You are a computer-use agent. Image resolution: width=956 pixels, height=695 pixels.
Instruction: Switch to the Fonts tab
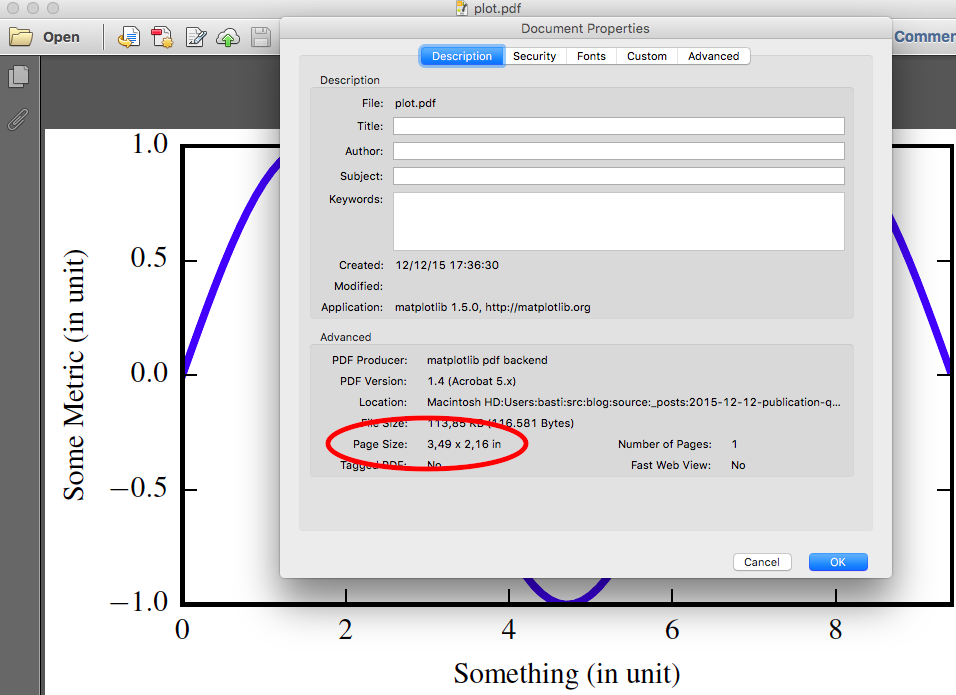(x=591, y=56)
